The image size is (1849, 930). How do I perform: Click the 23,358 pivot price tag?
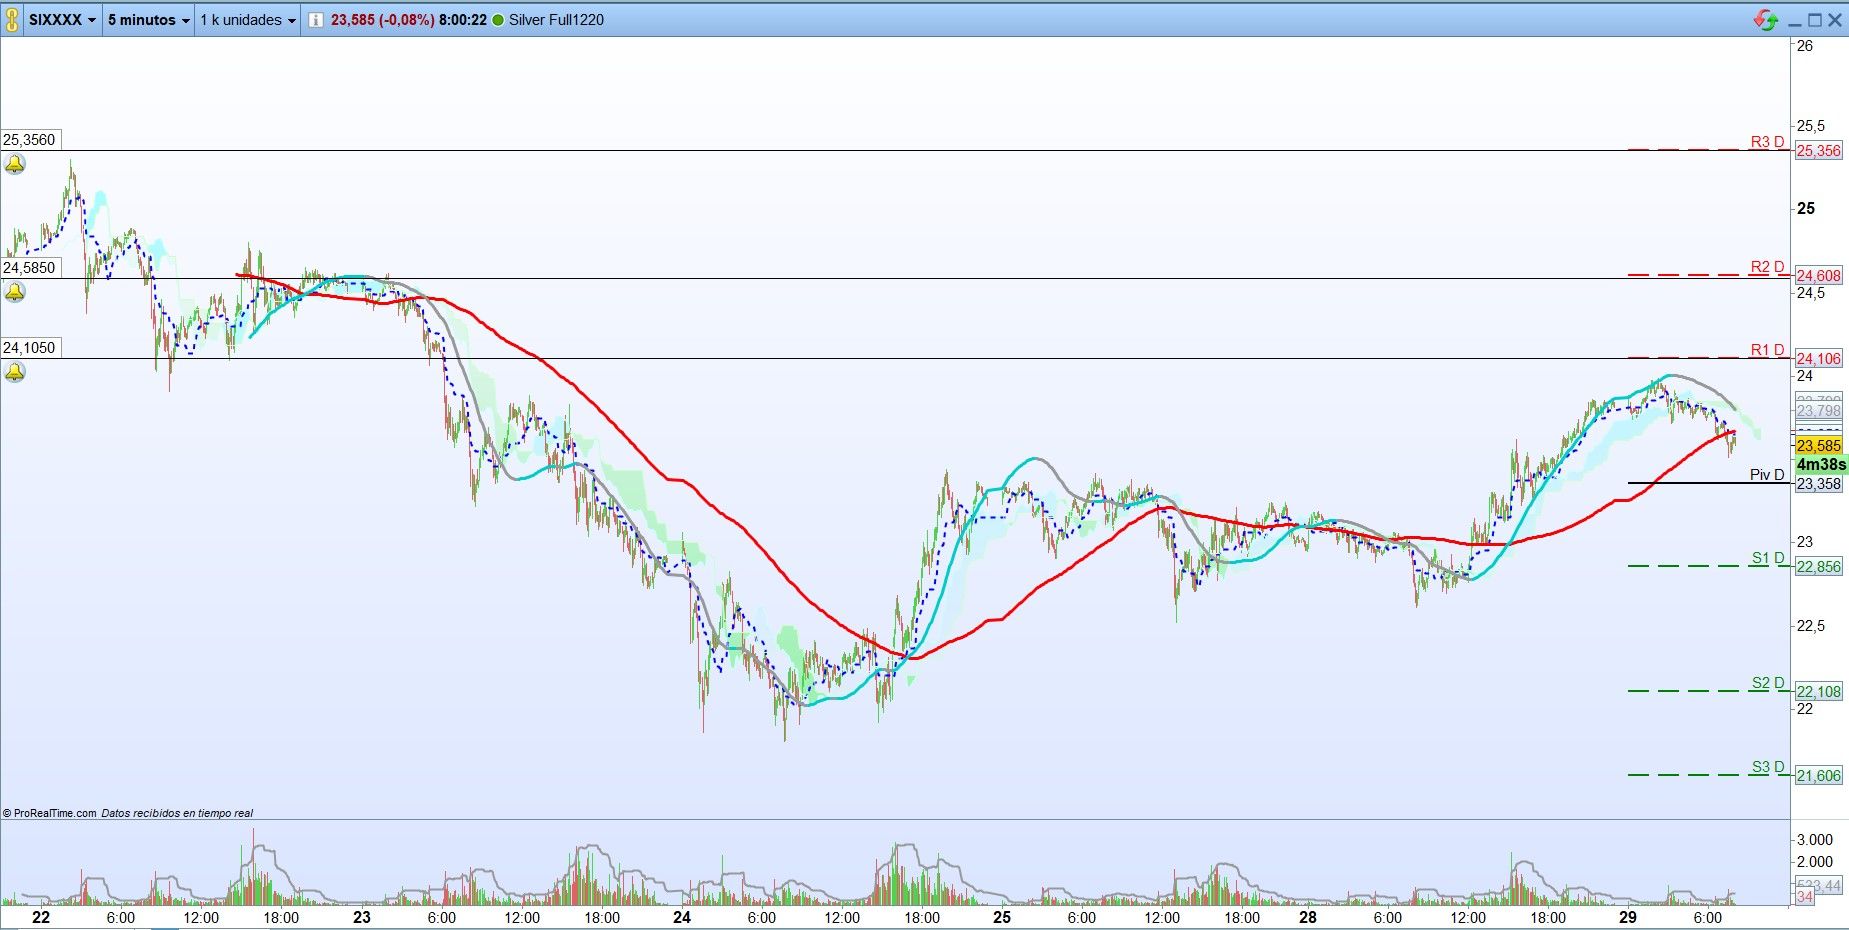[x=1818, y=484]
